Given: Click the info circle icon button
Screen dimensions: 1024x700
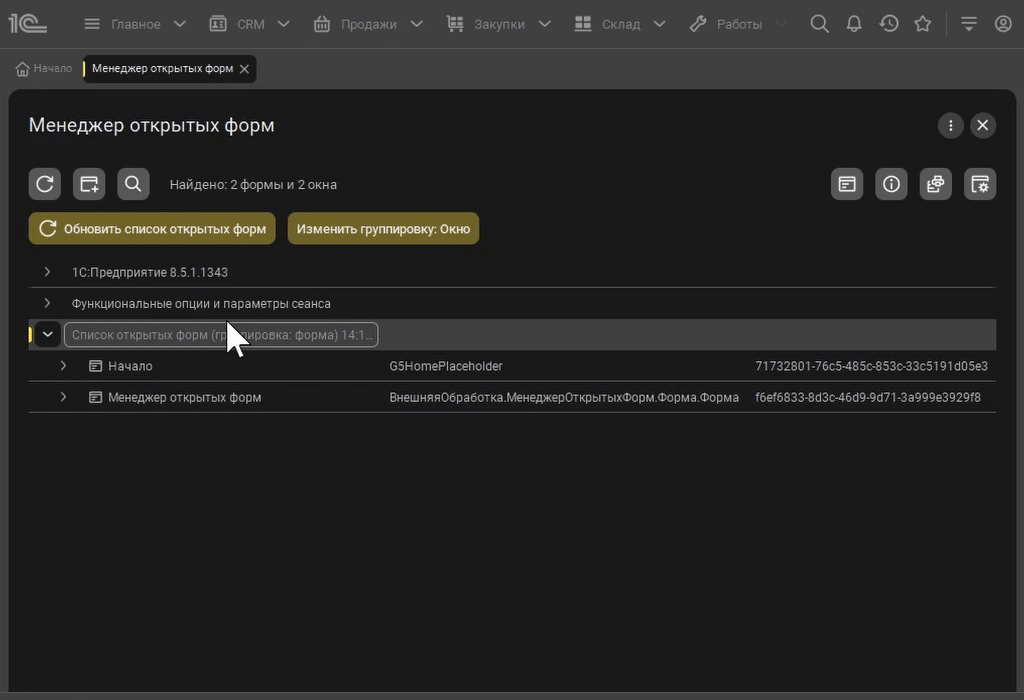Looking at the screenshot, I should click(891, 184).
